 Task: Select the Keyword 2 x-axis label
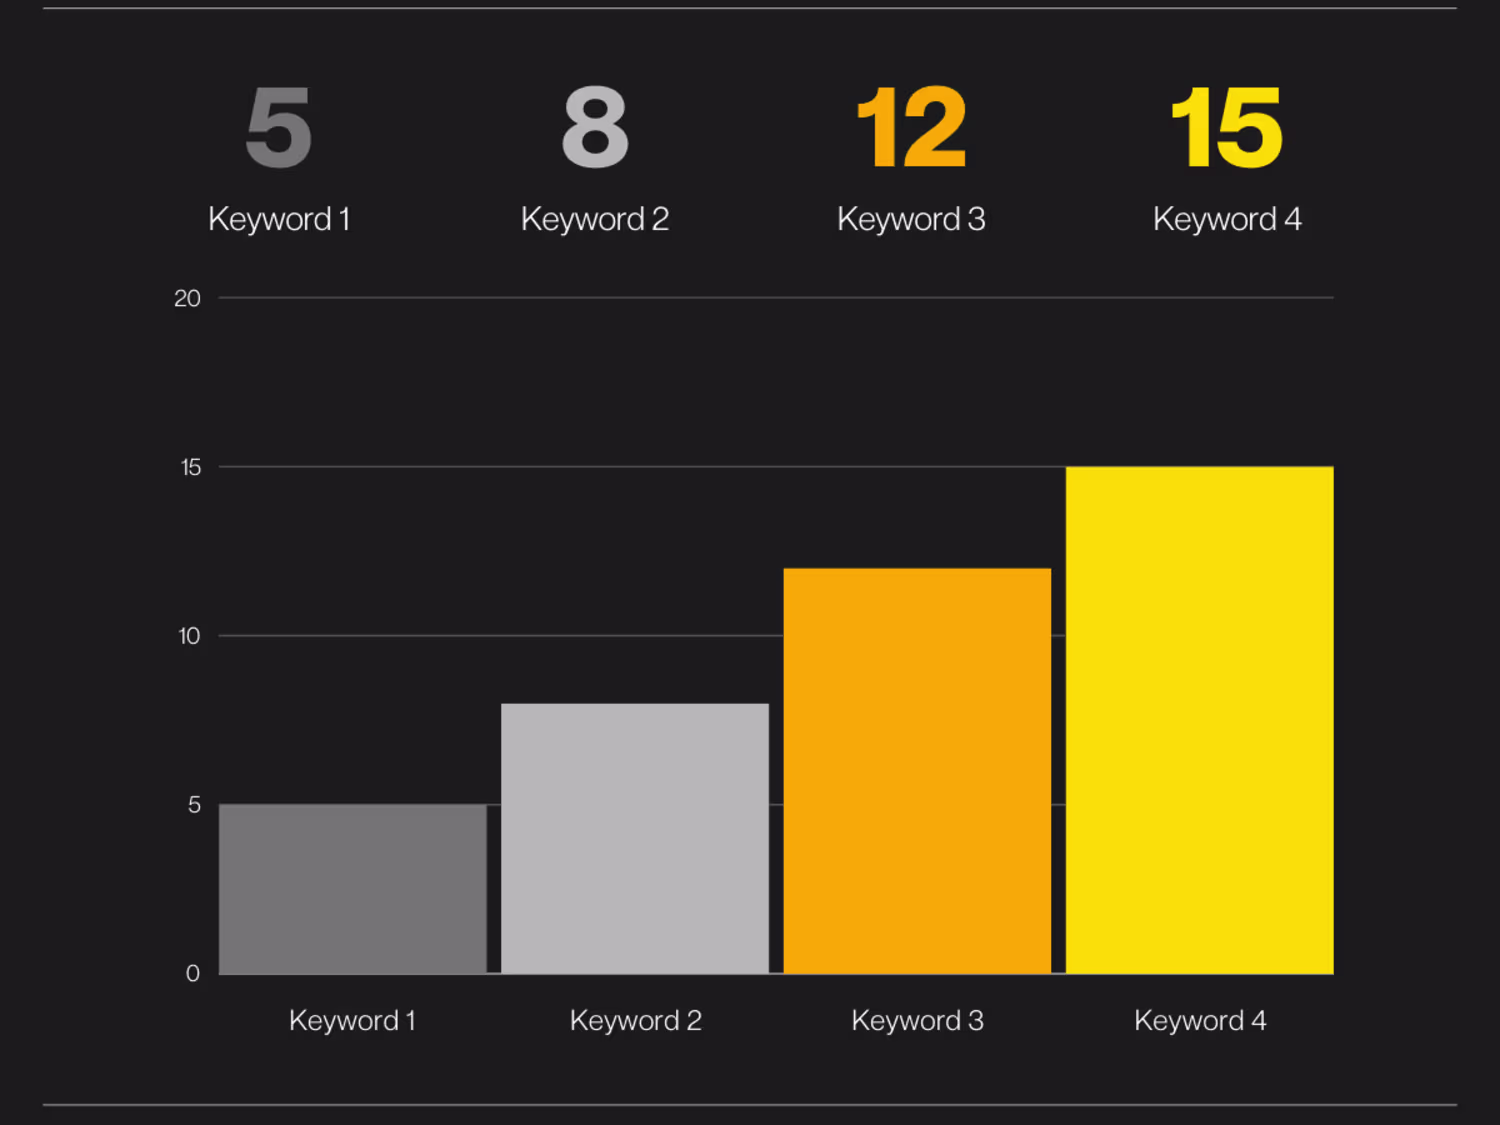pyautogui.click(x=635, y=1020)
